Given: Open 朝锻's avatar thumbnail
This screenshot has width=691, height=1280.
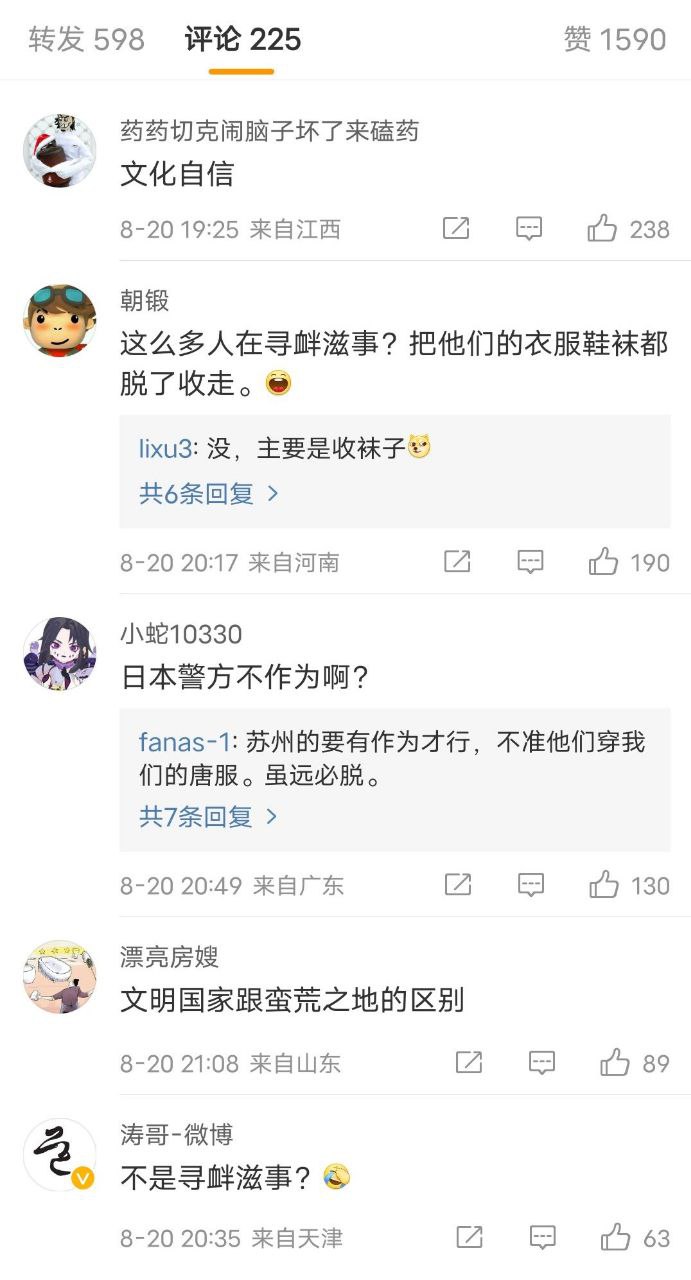Looking at the screenshot, I should (60, 320).
